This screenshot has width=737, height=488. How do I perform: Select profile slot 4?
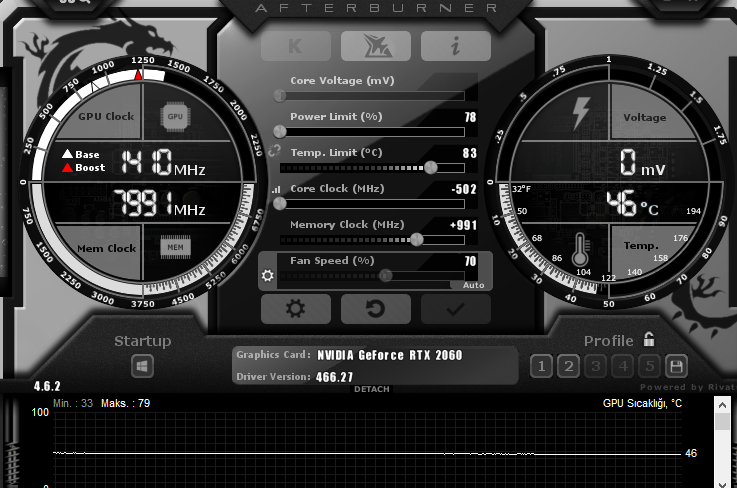(x=623, y=366)
